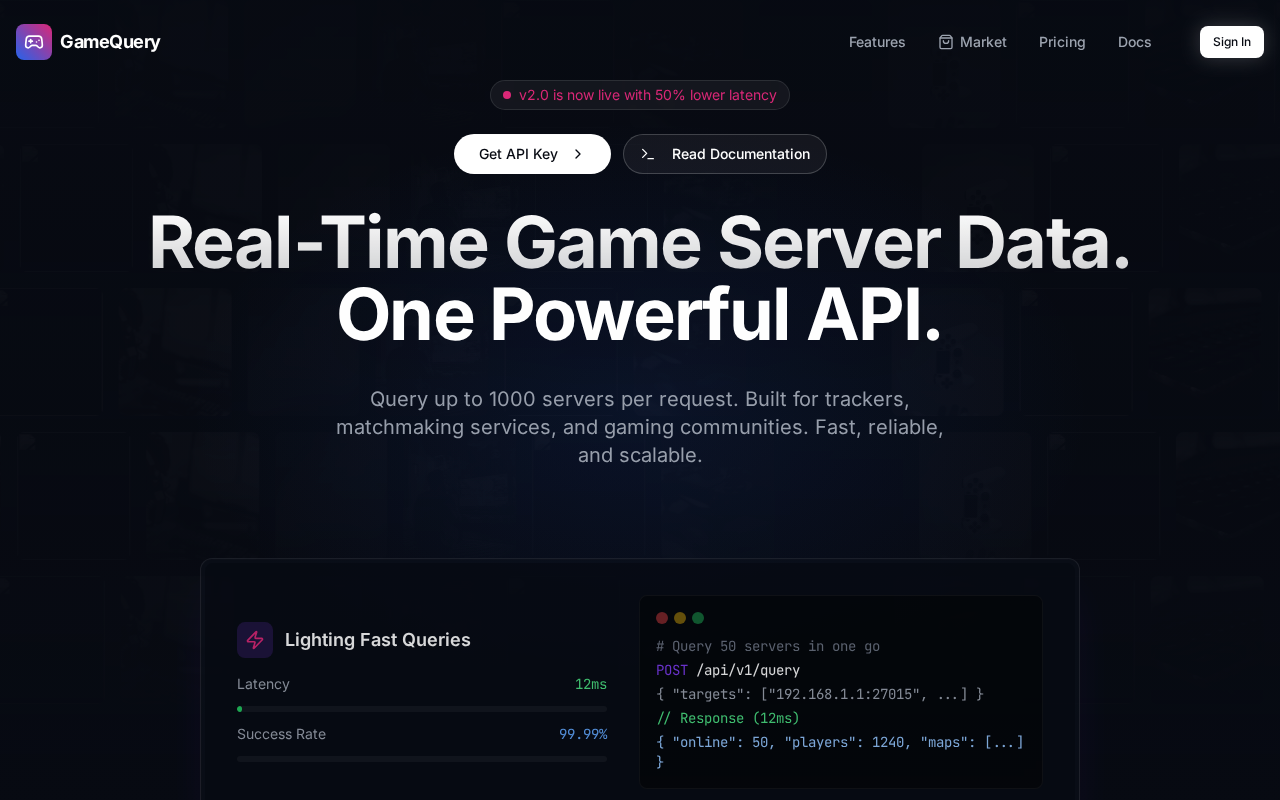This screenshot has height=800, width=1280.
Task: Click the Latency progress bar
Action: point(422,709)
